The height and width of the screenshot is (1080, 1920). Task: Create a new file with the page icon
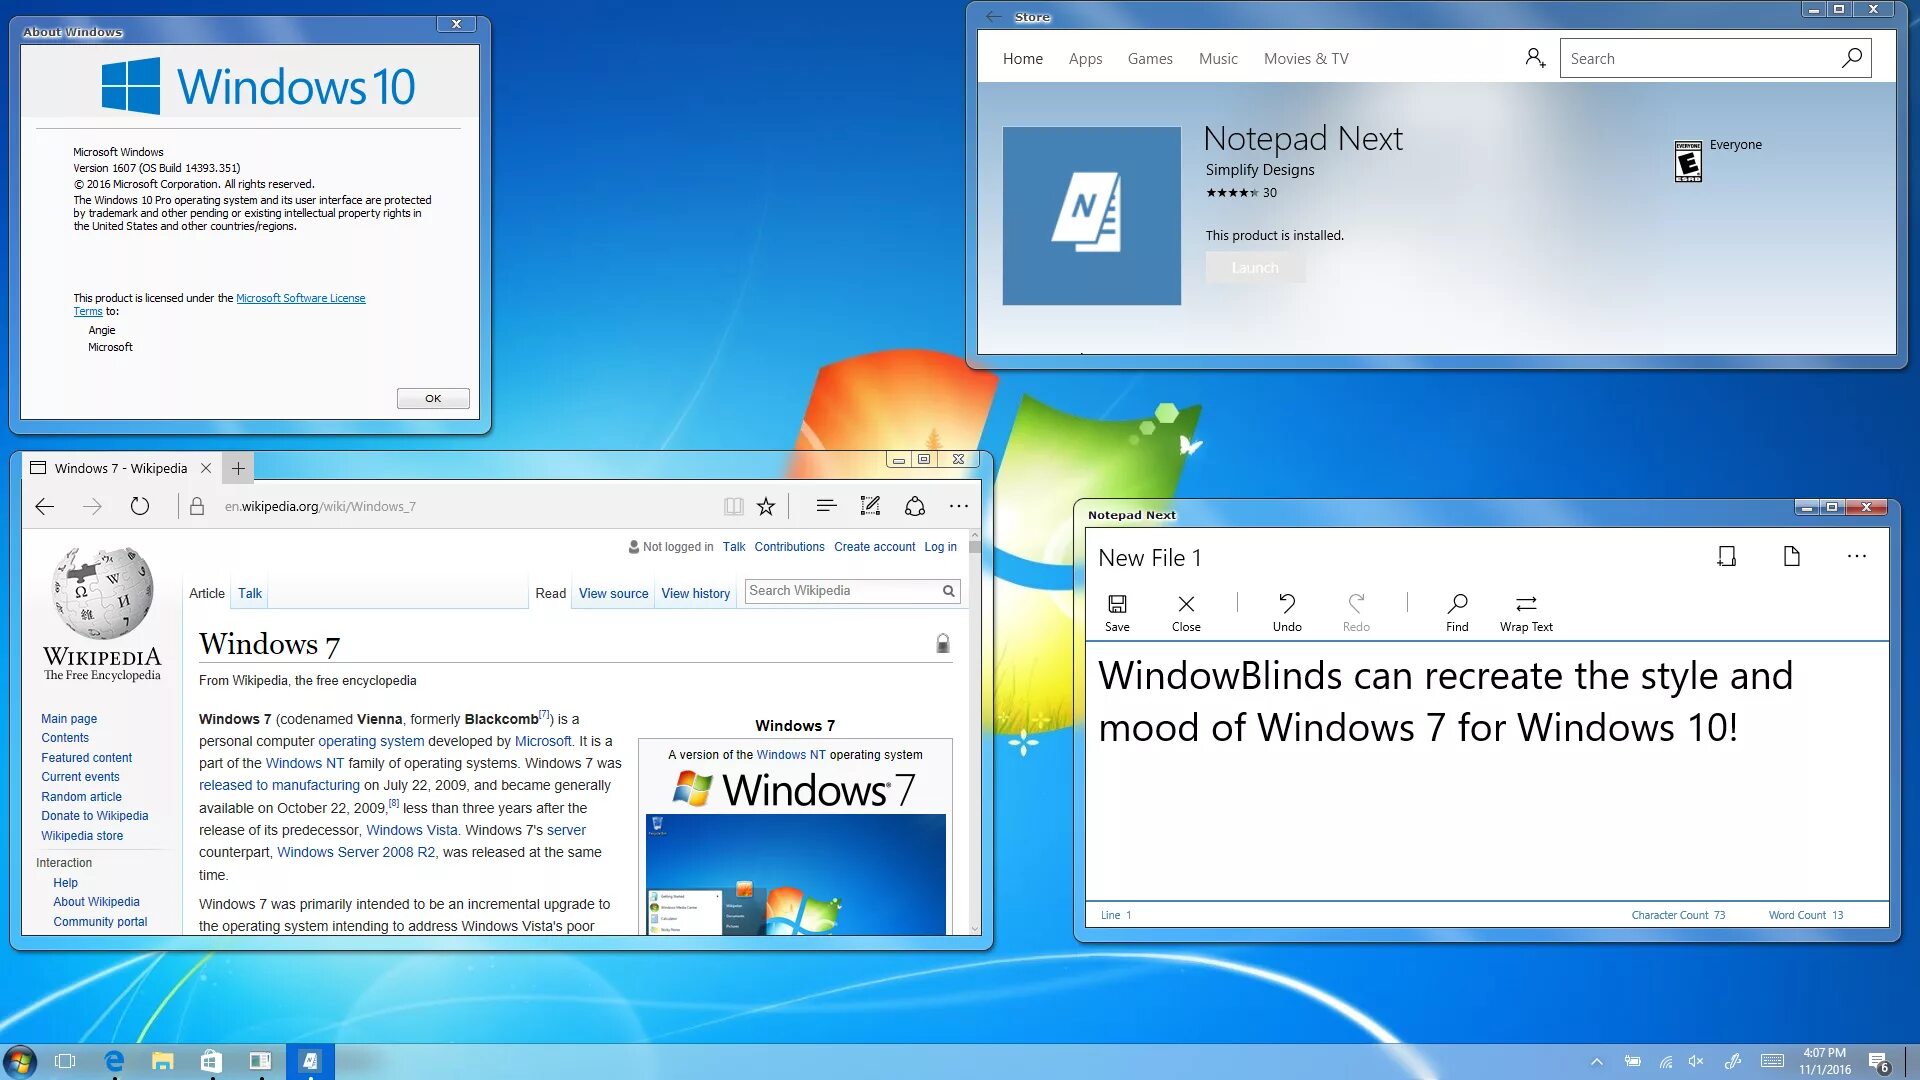pos(1791,556)
